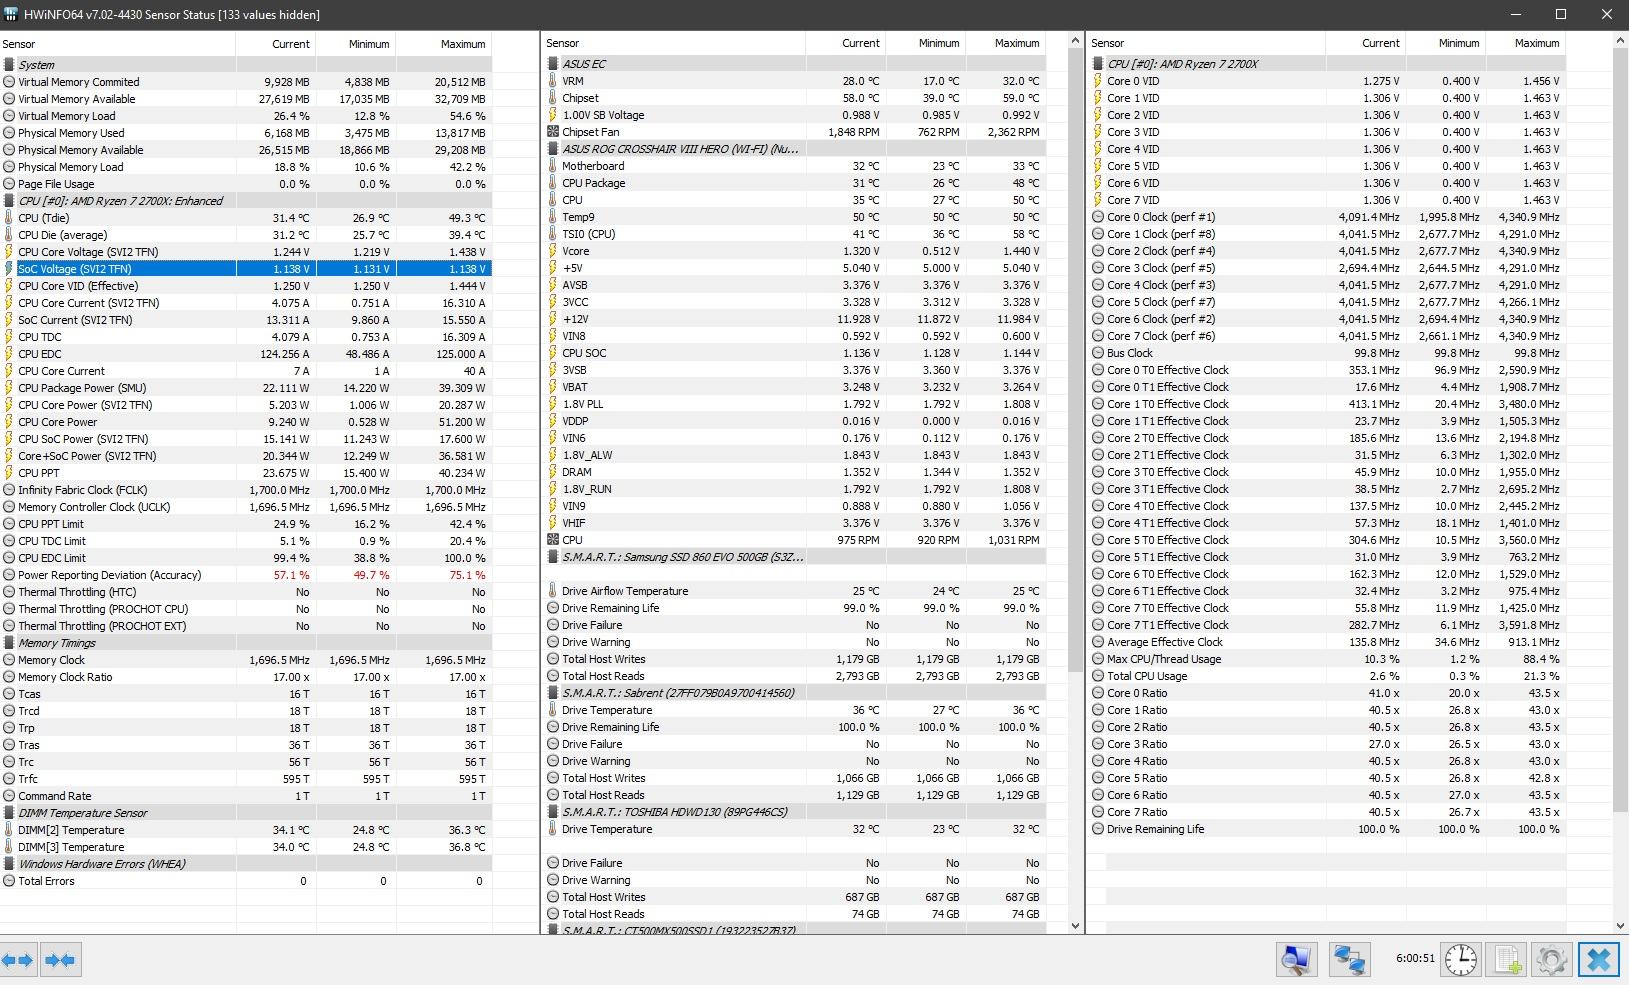The height and width of the screenshot is (985, 1629).
Task: Click the lightning icon beside Core 0 VID
Action: (1098, 81)
